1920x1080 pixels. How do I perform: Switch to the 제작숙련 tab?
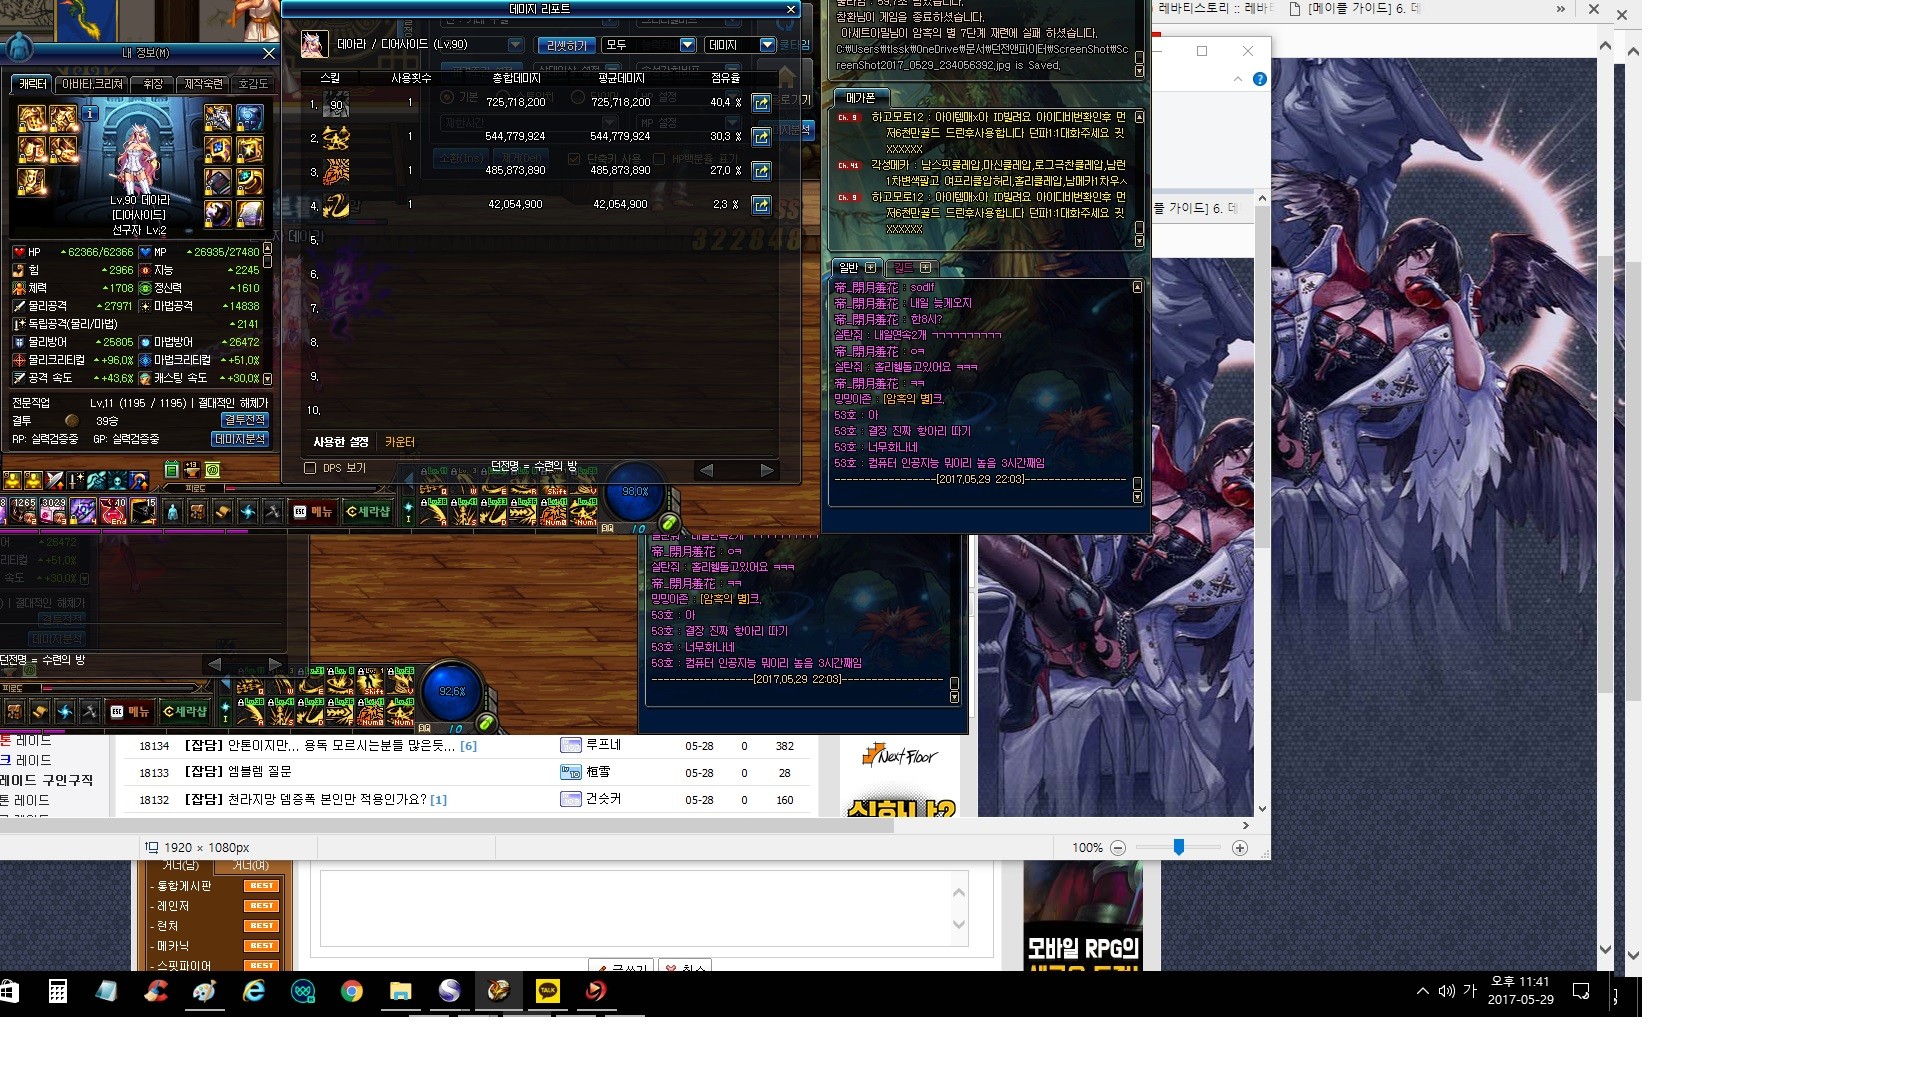(203, 84)
